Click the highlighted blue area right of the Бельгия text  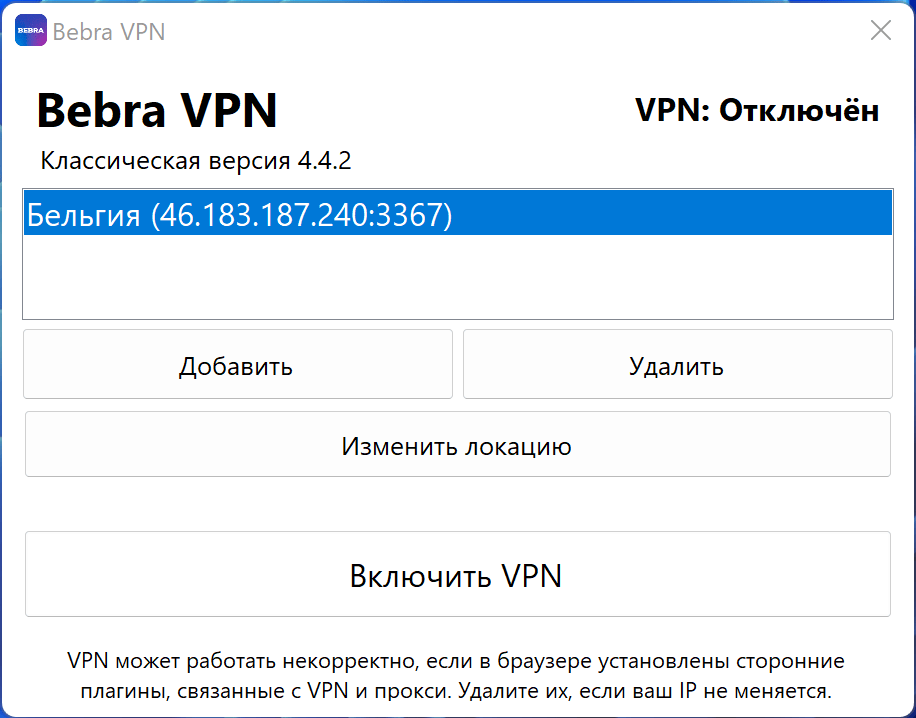click(x=670, y=215)
